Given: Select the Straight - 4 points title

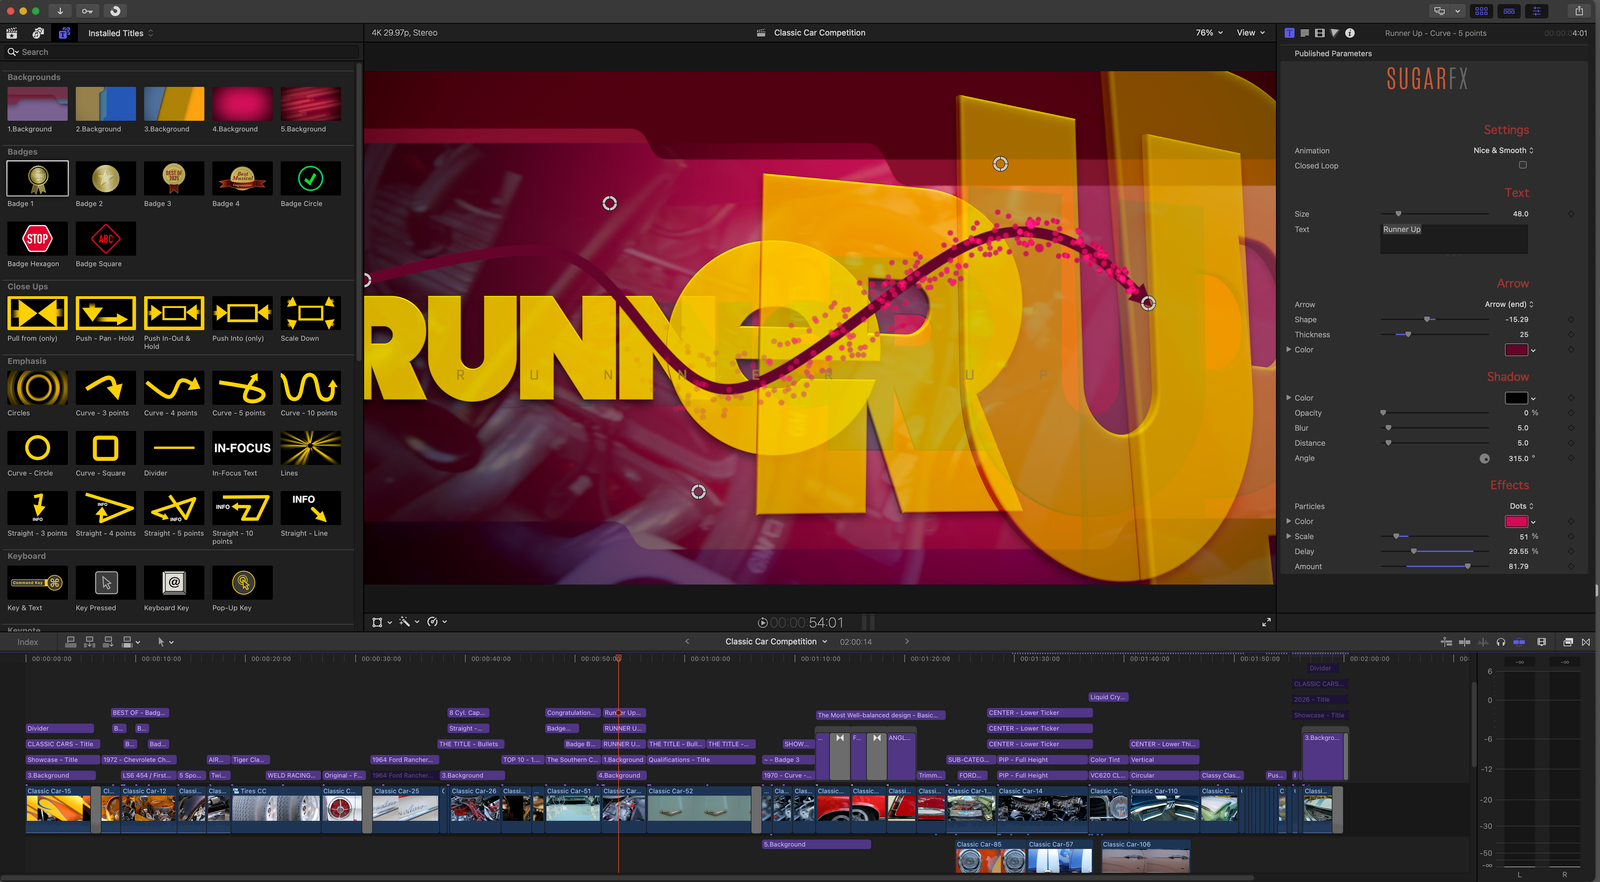Looking at the screenshot, I should [x=106, y=508].
